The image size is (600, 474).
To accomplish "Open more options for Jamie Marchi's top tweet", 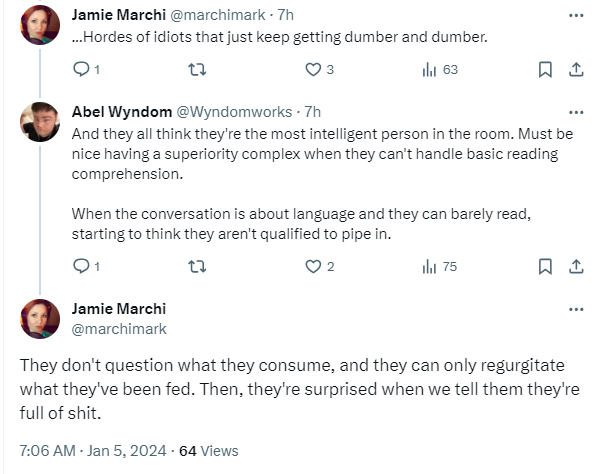I will tap(576, 15).
